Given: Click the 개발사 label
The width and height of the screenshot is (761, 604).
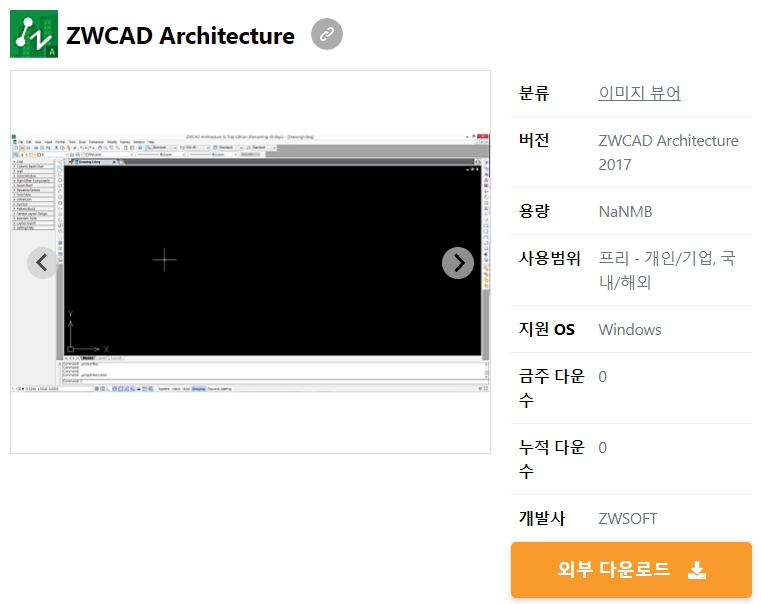Looking at the screenshot, I should tap(542, 518).
